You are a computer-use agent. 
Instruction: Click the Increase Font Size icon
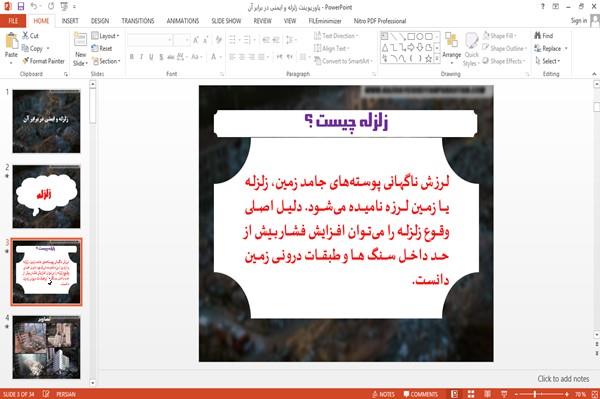[x=196, y=40]
